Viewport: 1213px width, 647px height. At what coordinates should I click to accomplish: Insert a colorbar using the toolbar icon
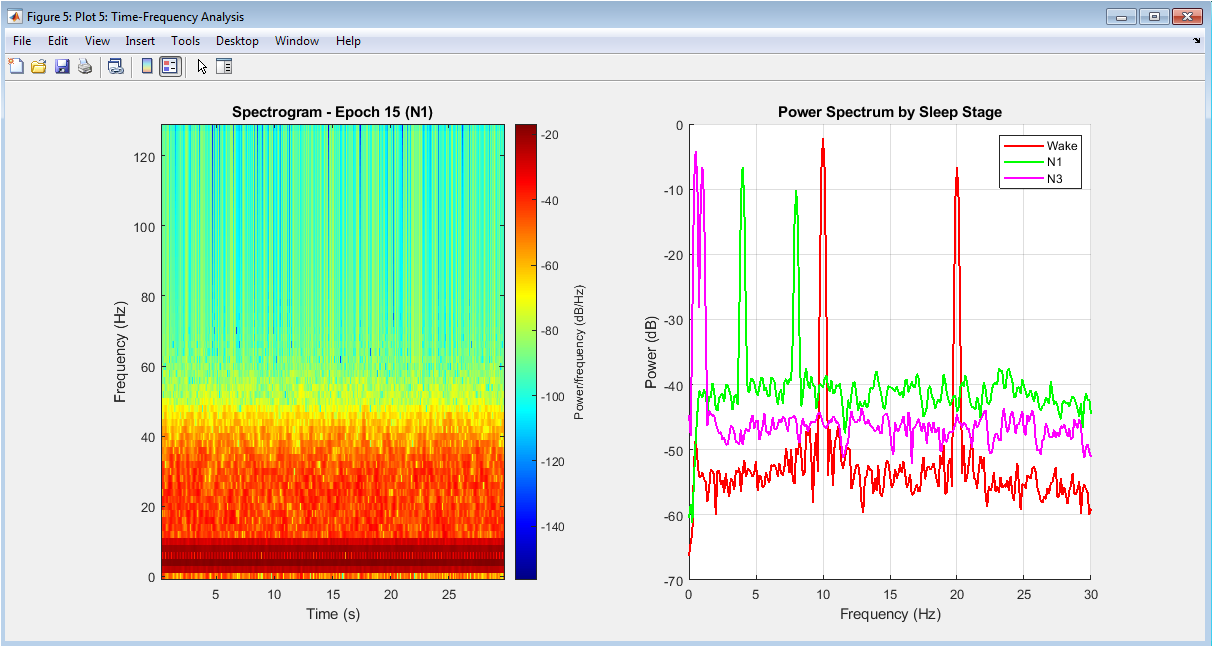point(147,67)
